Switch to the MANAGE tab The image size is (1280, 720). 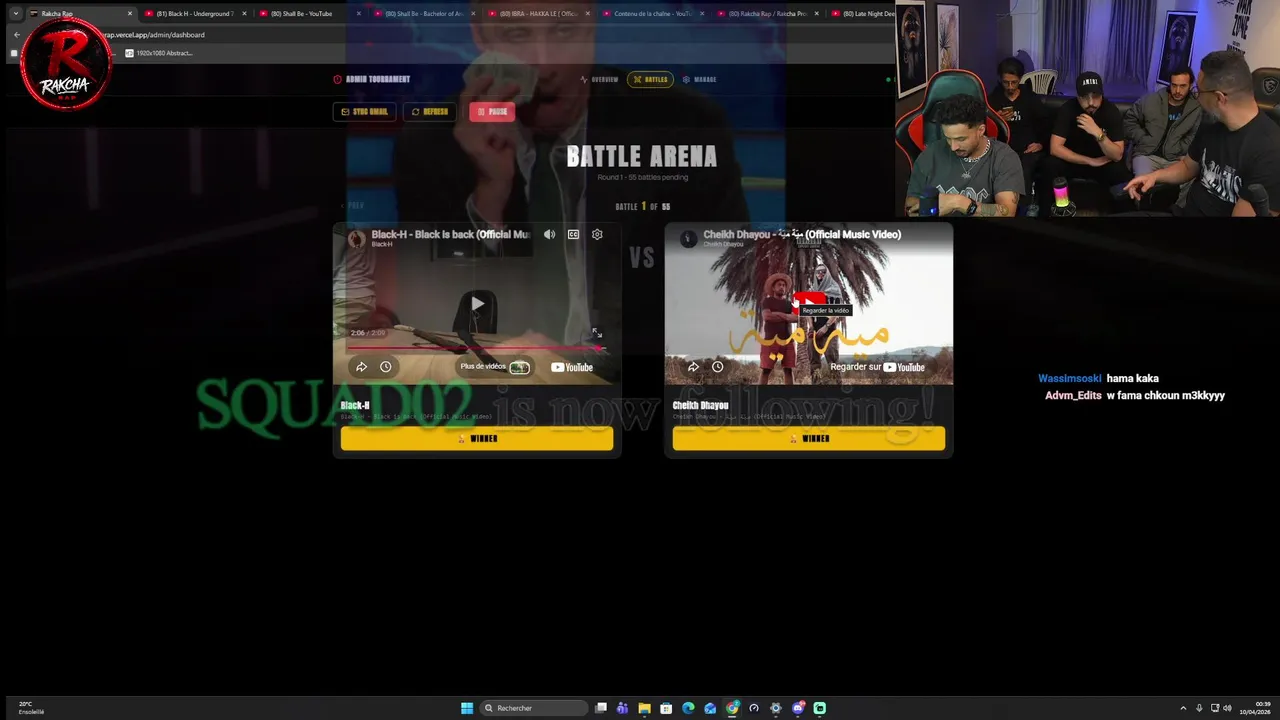699,79
